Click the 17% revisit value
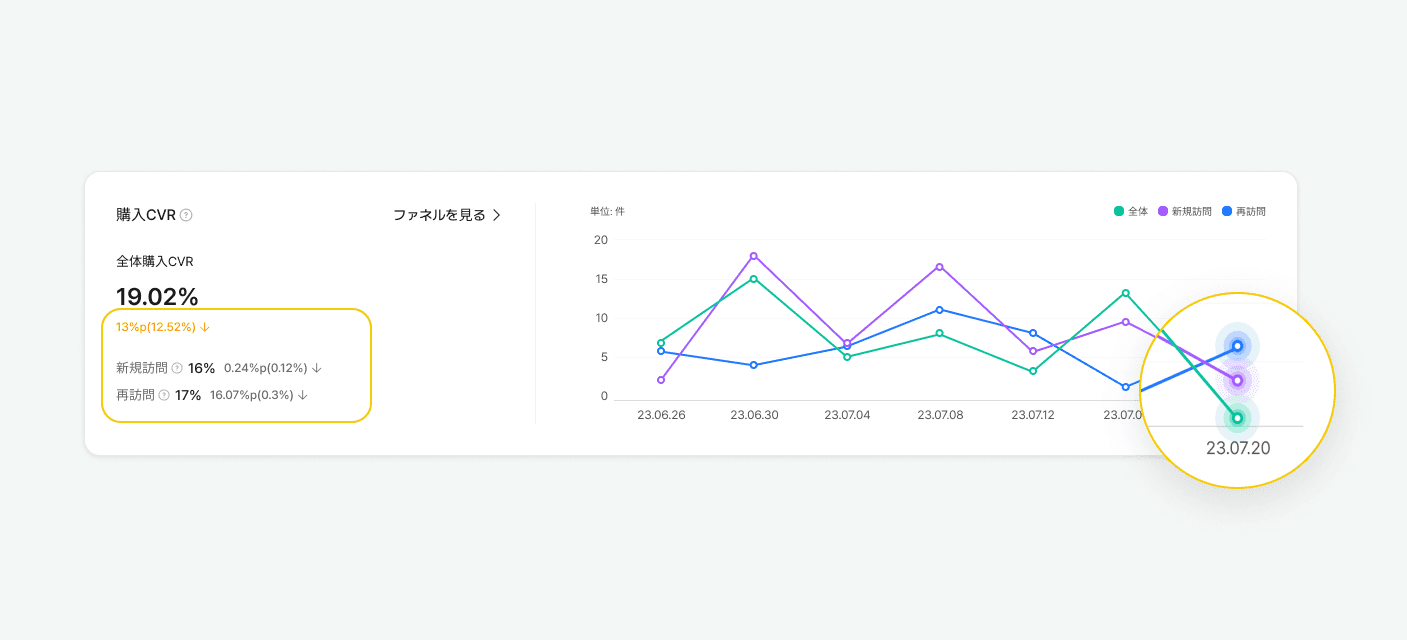 (x=188, y=395)
